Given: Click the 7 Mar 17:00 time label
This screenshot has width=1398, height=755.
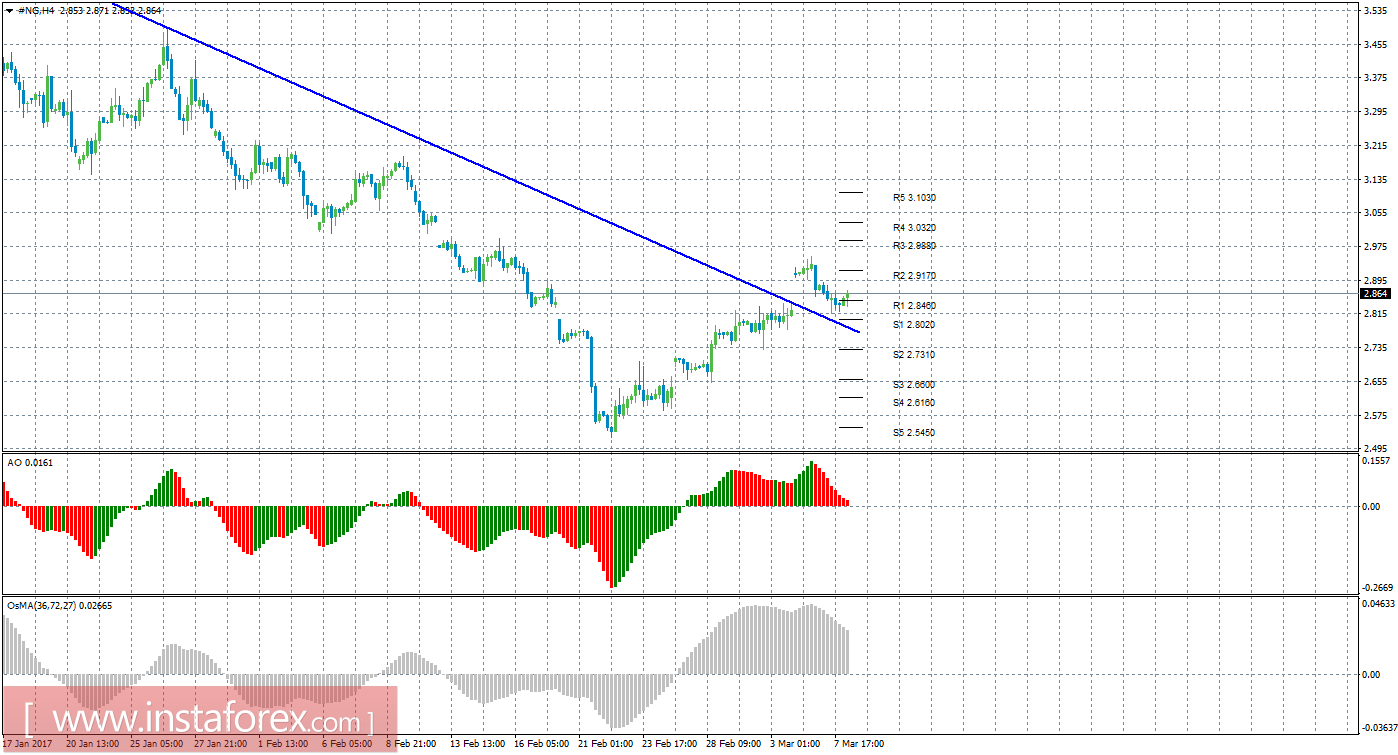Looking at the screenshot, I should click(x=858, y=744).
